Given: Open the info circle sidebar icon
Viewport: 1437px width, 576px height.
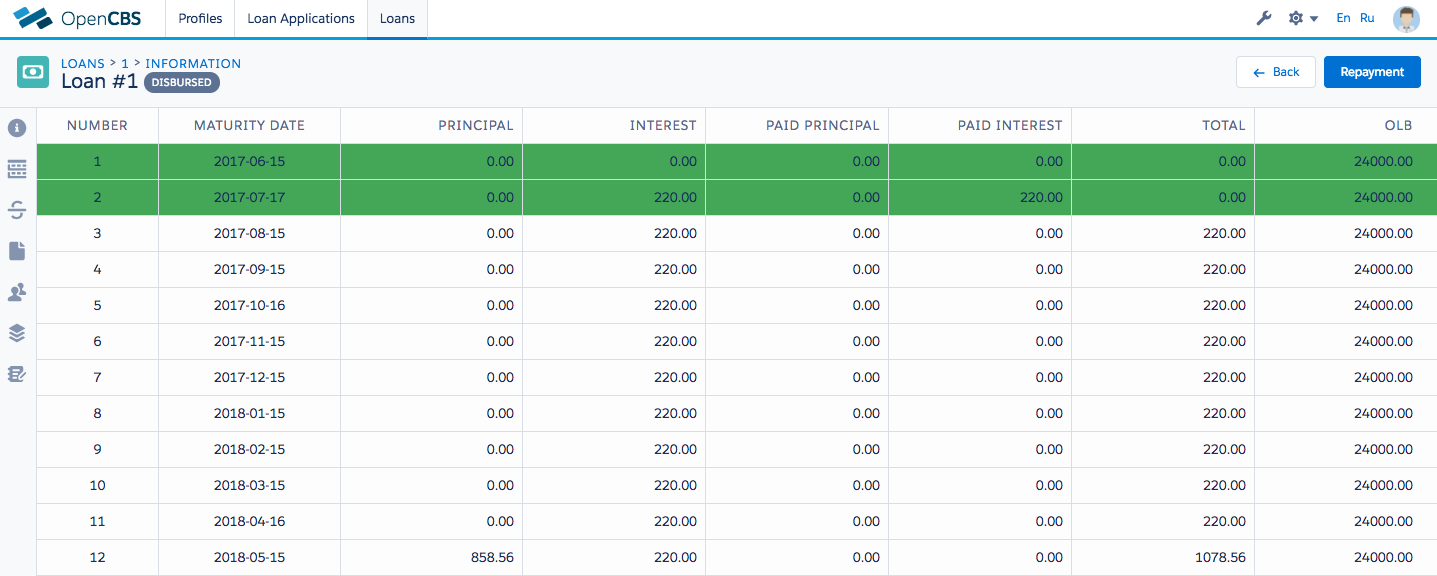Looking at the screenshot, I should (17, 128).
